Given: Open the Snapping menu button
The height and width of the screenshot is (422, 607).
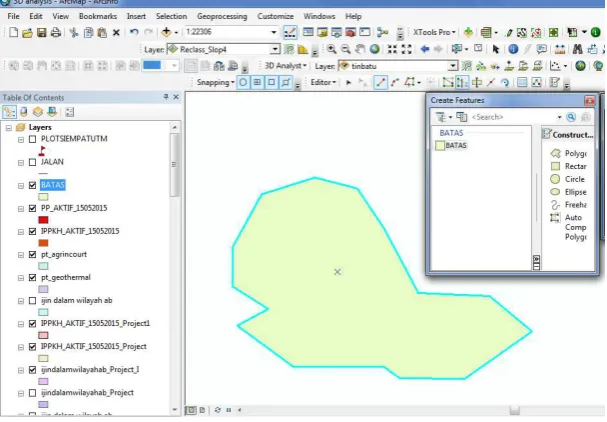Looking at the screenshot, I should (215, 82).
